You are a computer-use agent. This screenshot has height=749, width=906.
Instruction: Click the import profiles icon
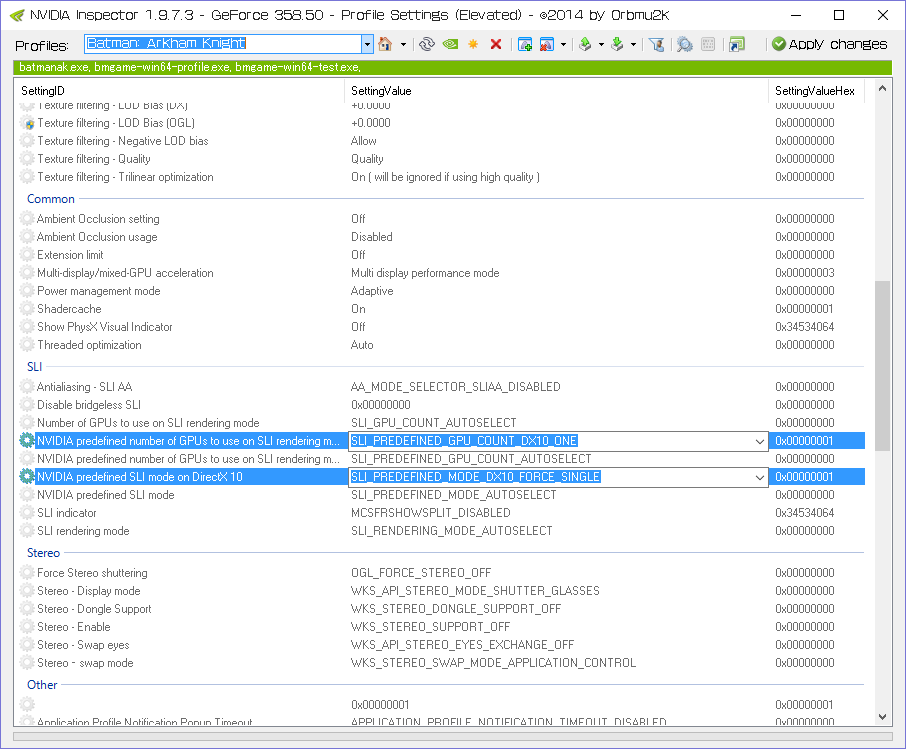618,44
